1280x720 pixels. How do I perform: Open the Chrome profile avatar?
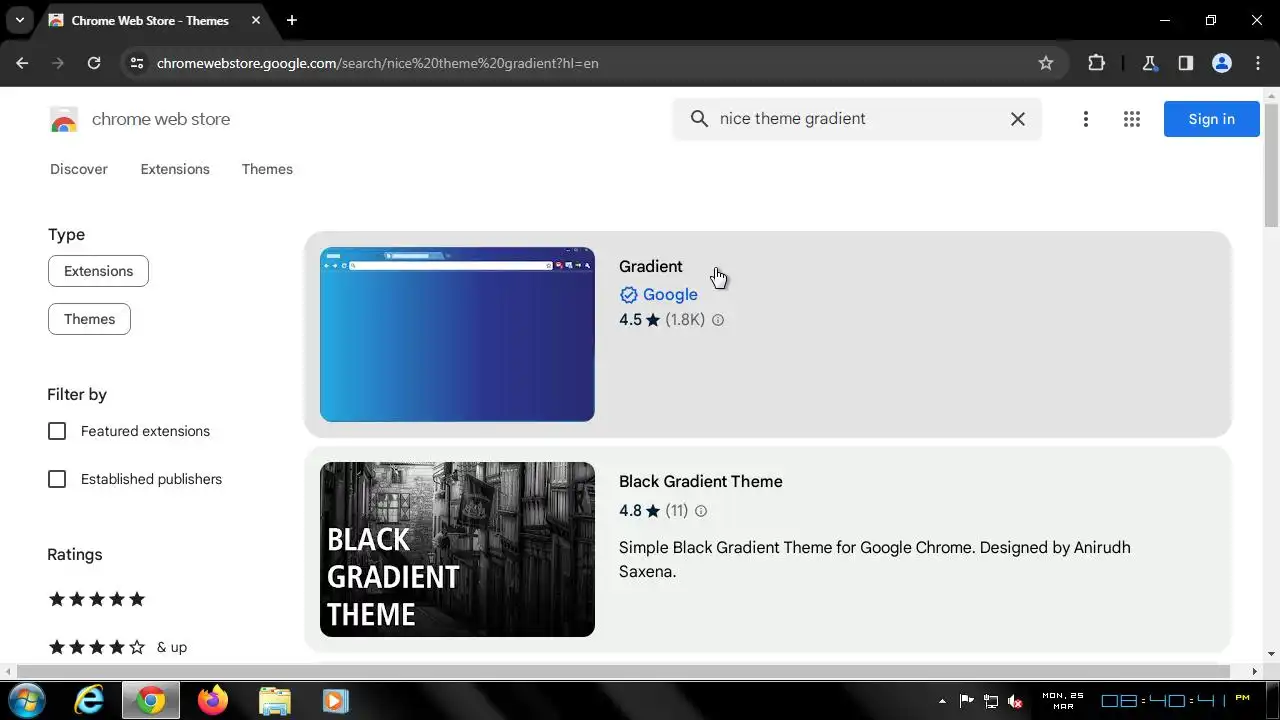click(x=1221, y=63)
